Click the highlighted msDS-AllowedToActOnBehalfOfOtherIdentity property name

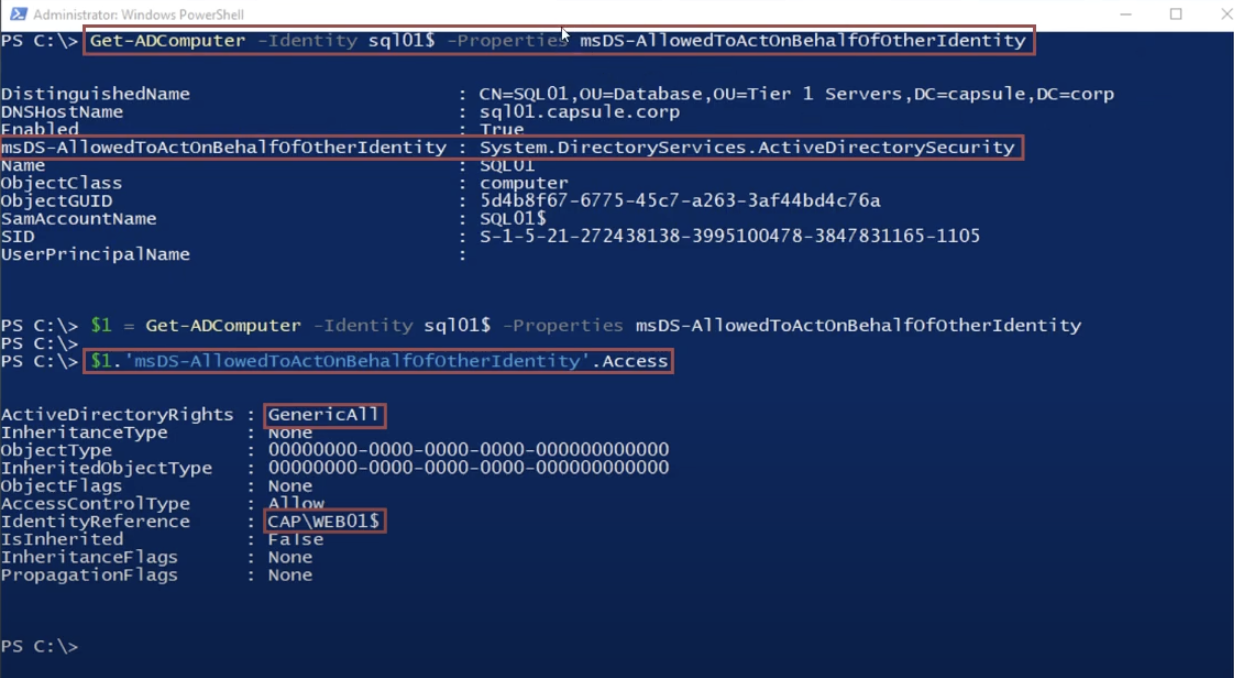click(223, 148)
